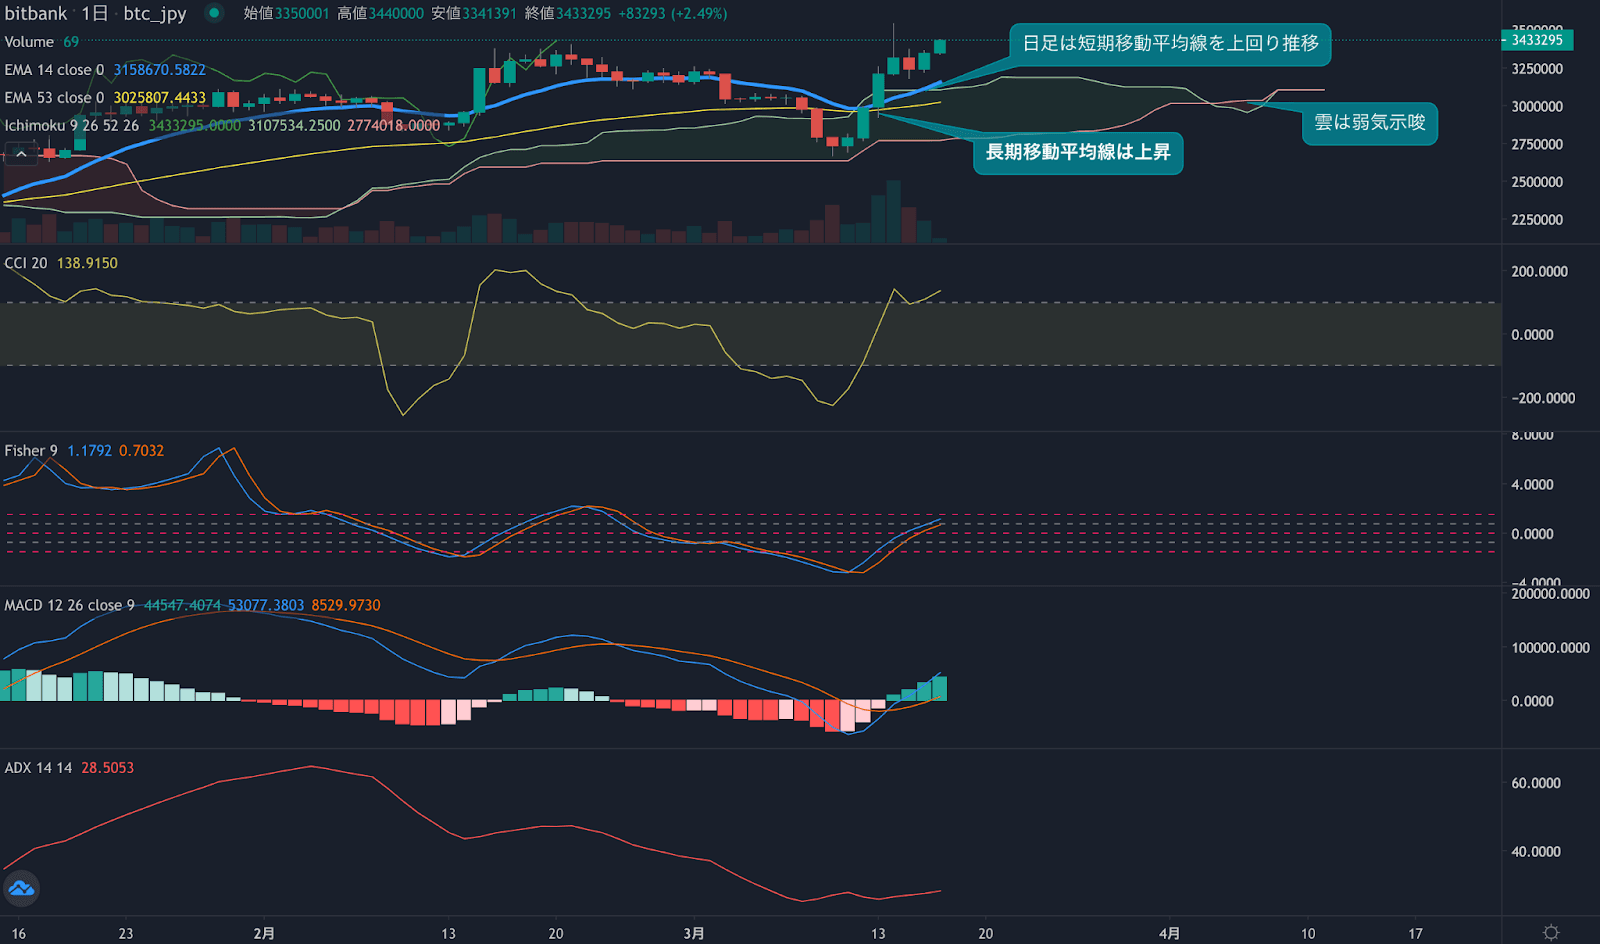Screen dimensions: 1600x944
Task: Toggle the EMA 14 close indicator
Action: click(x=55, y=70)
